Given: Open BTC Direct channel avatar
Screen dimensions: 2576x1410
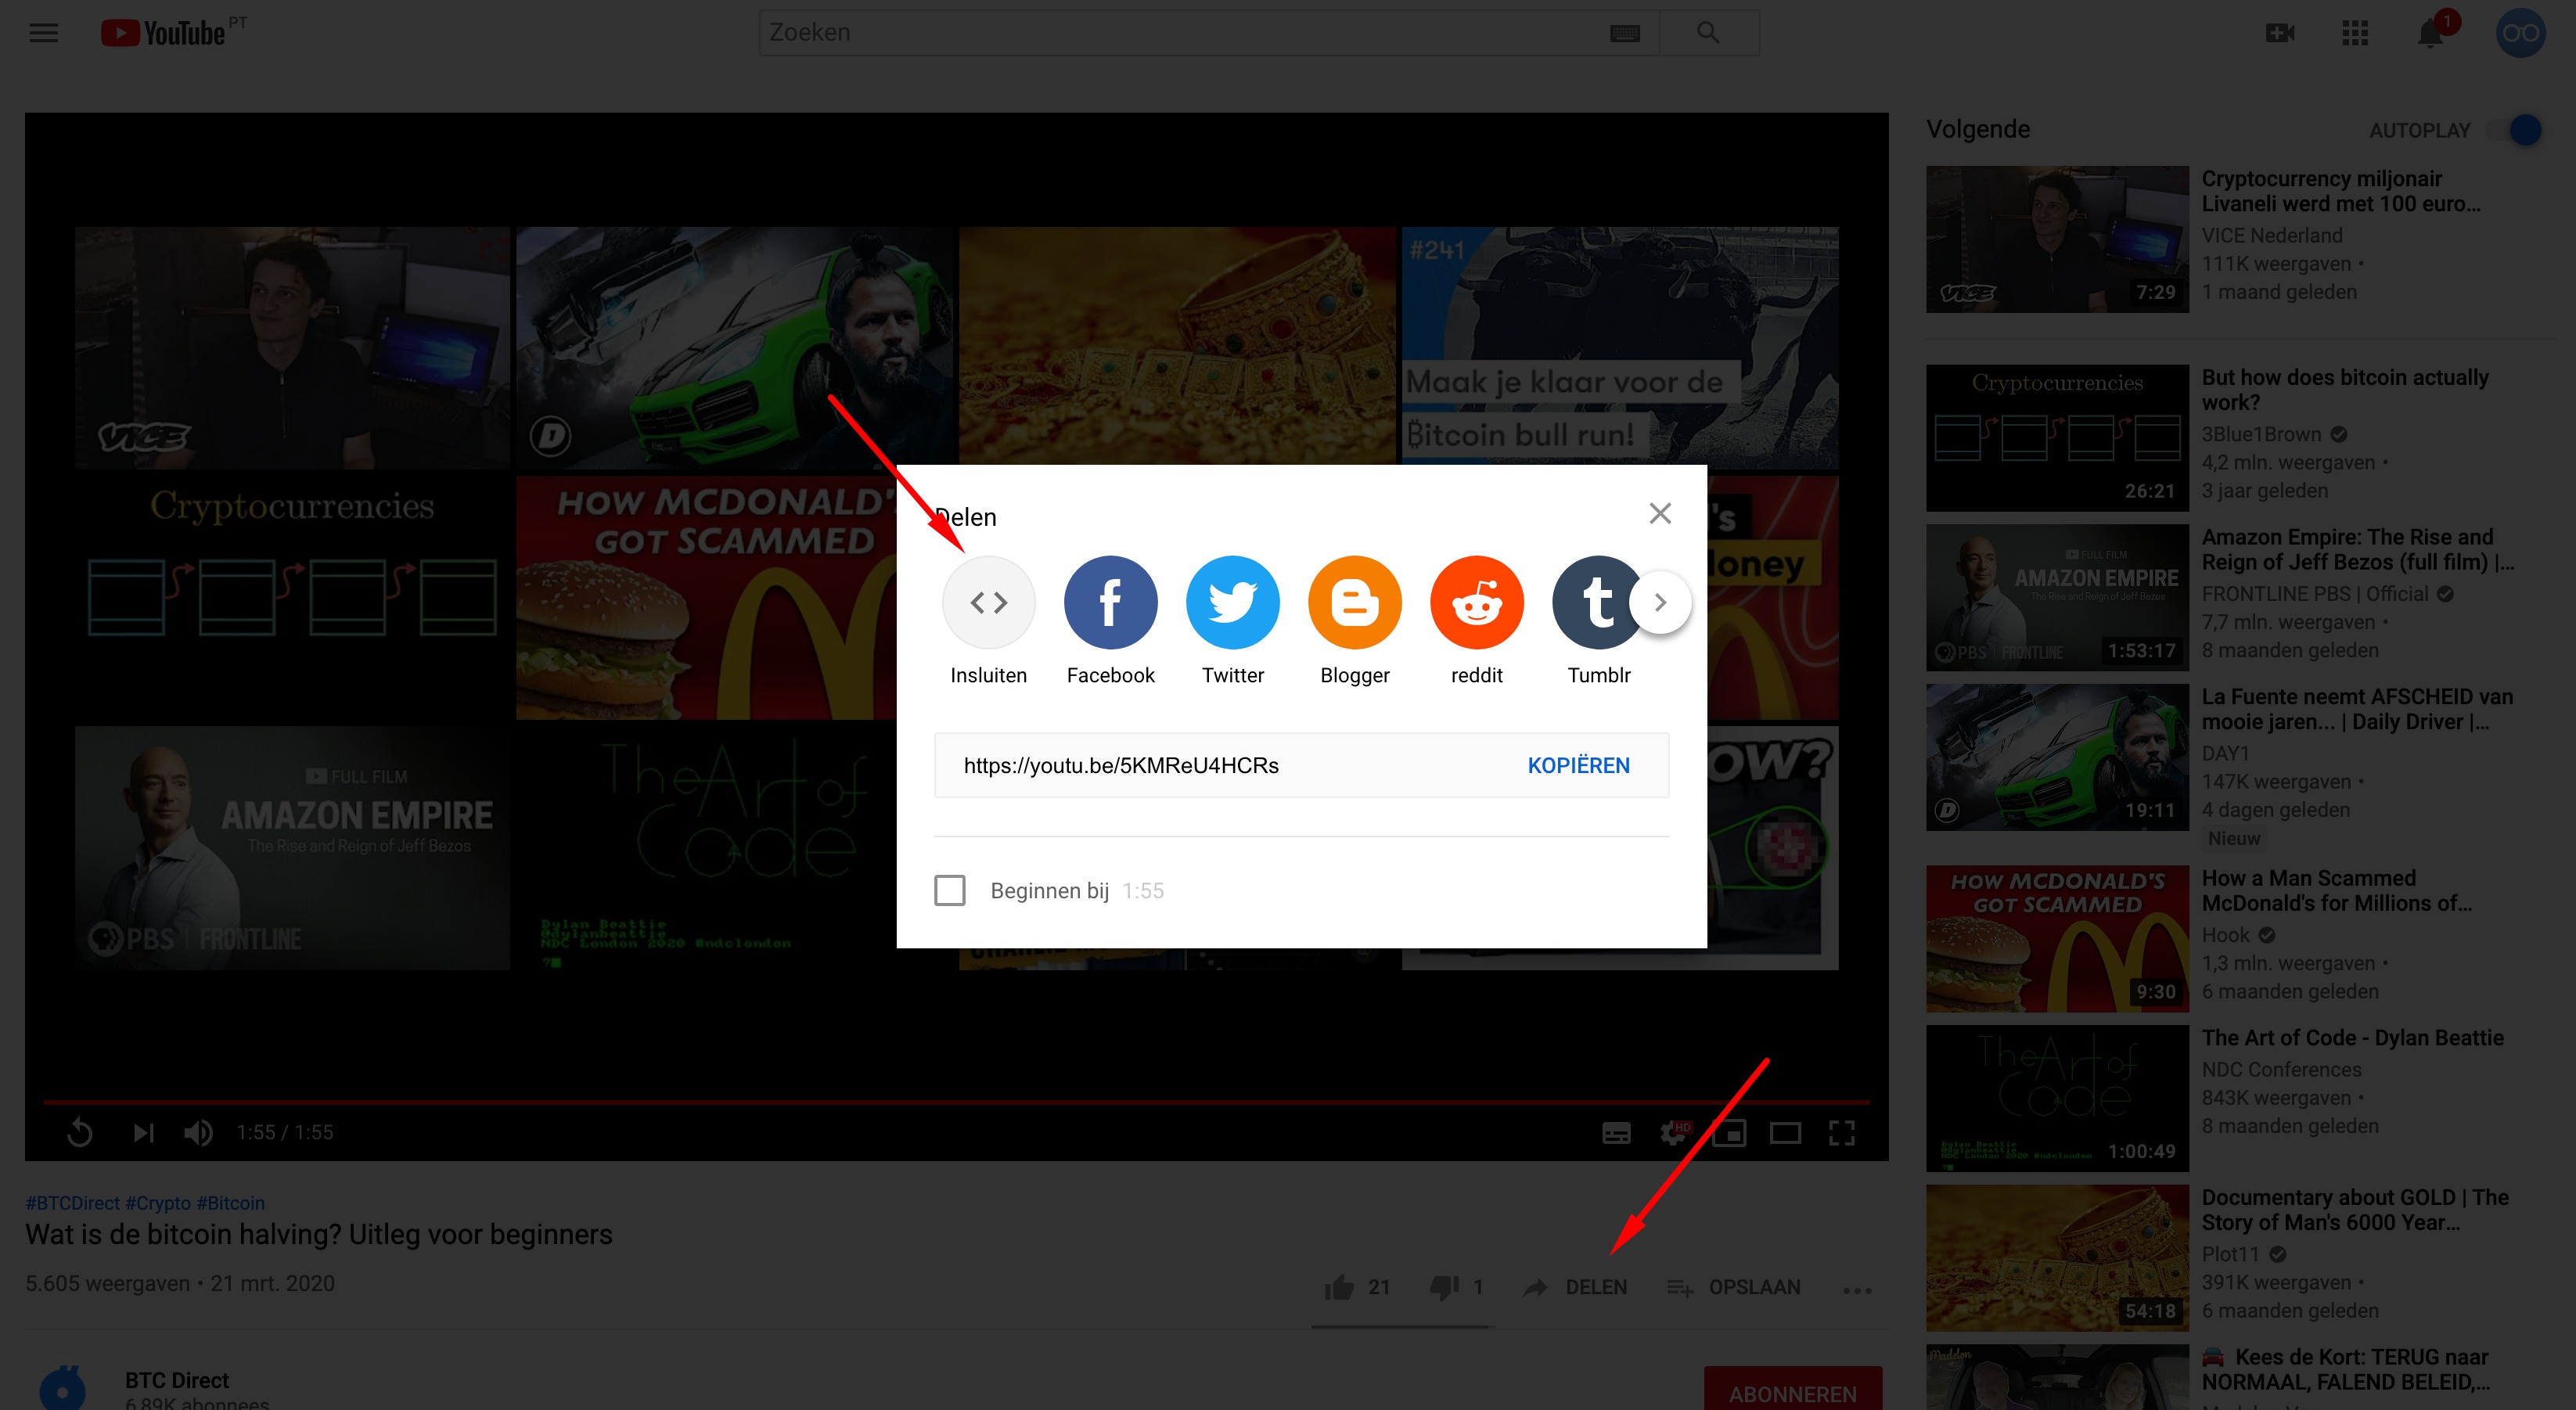Looking at the screenshot, I should click(62, 1388).
